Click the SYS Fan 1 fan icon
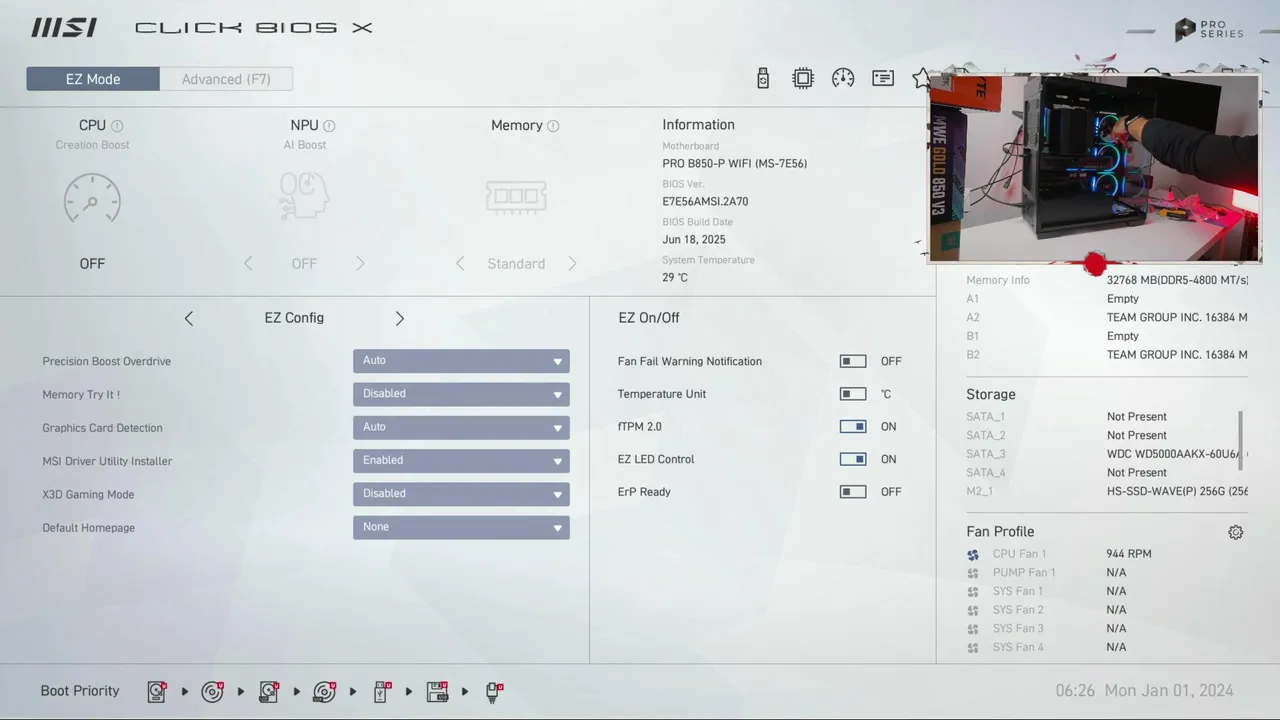 (x=973, y=592)
